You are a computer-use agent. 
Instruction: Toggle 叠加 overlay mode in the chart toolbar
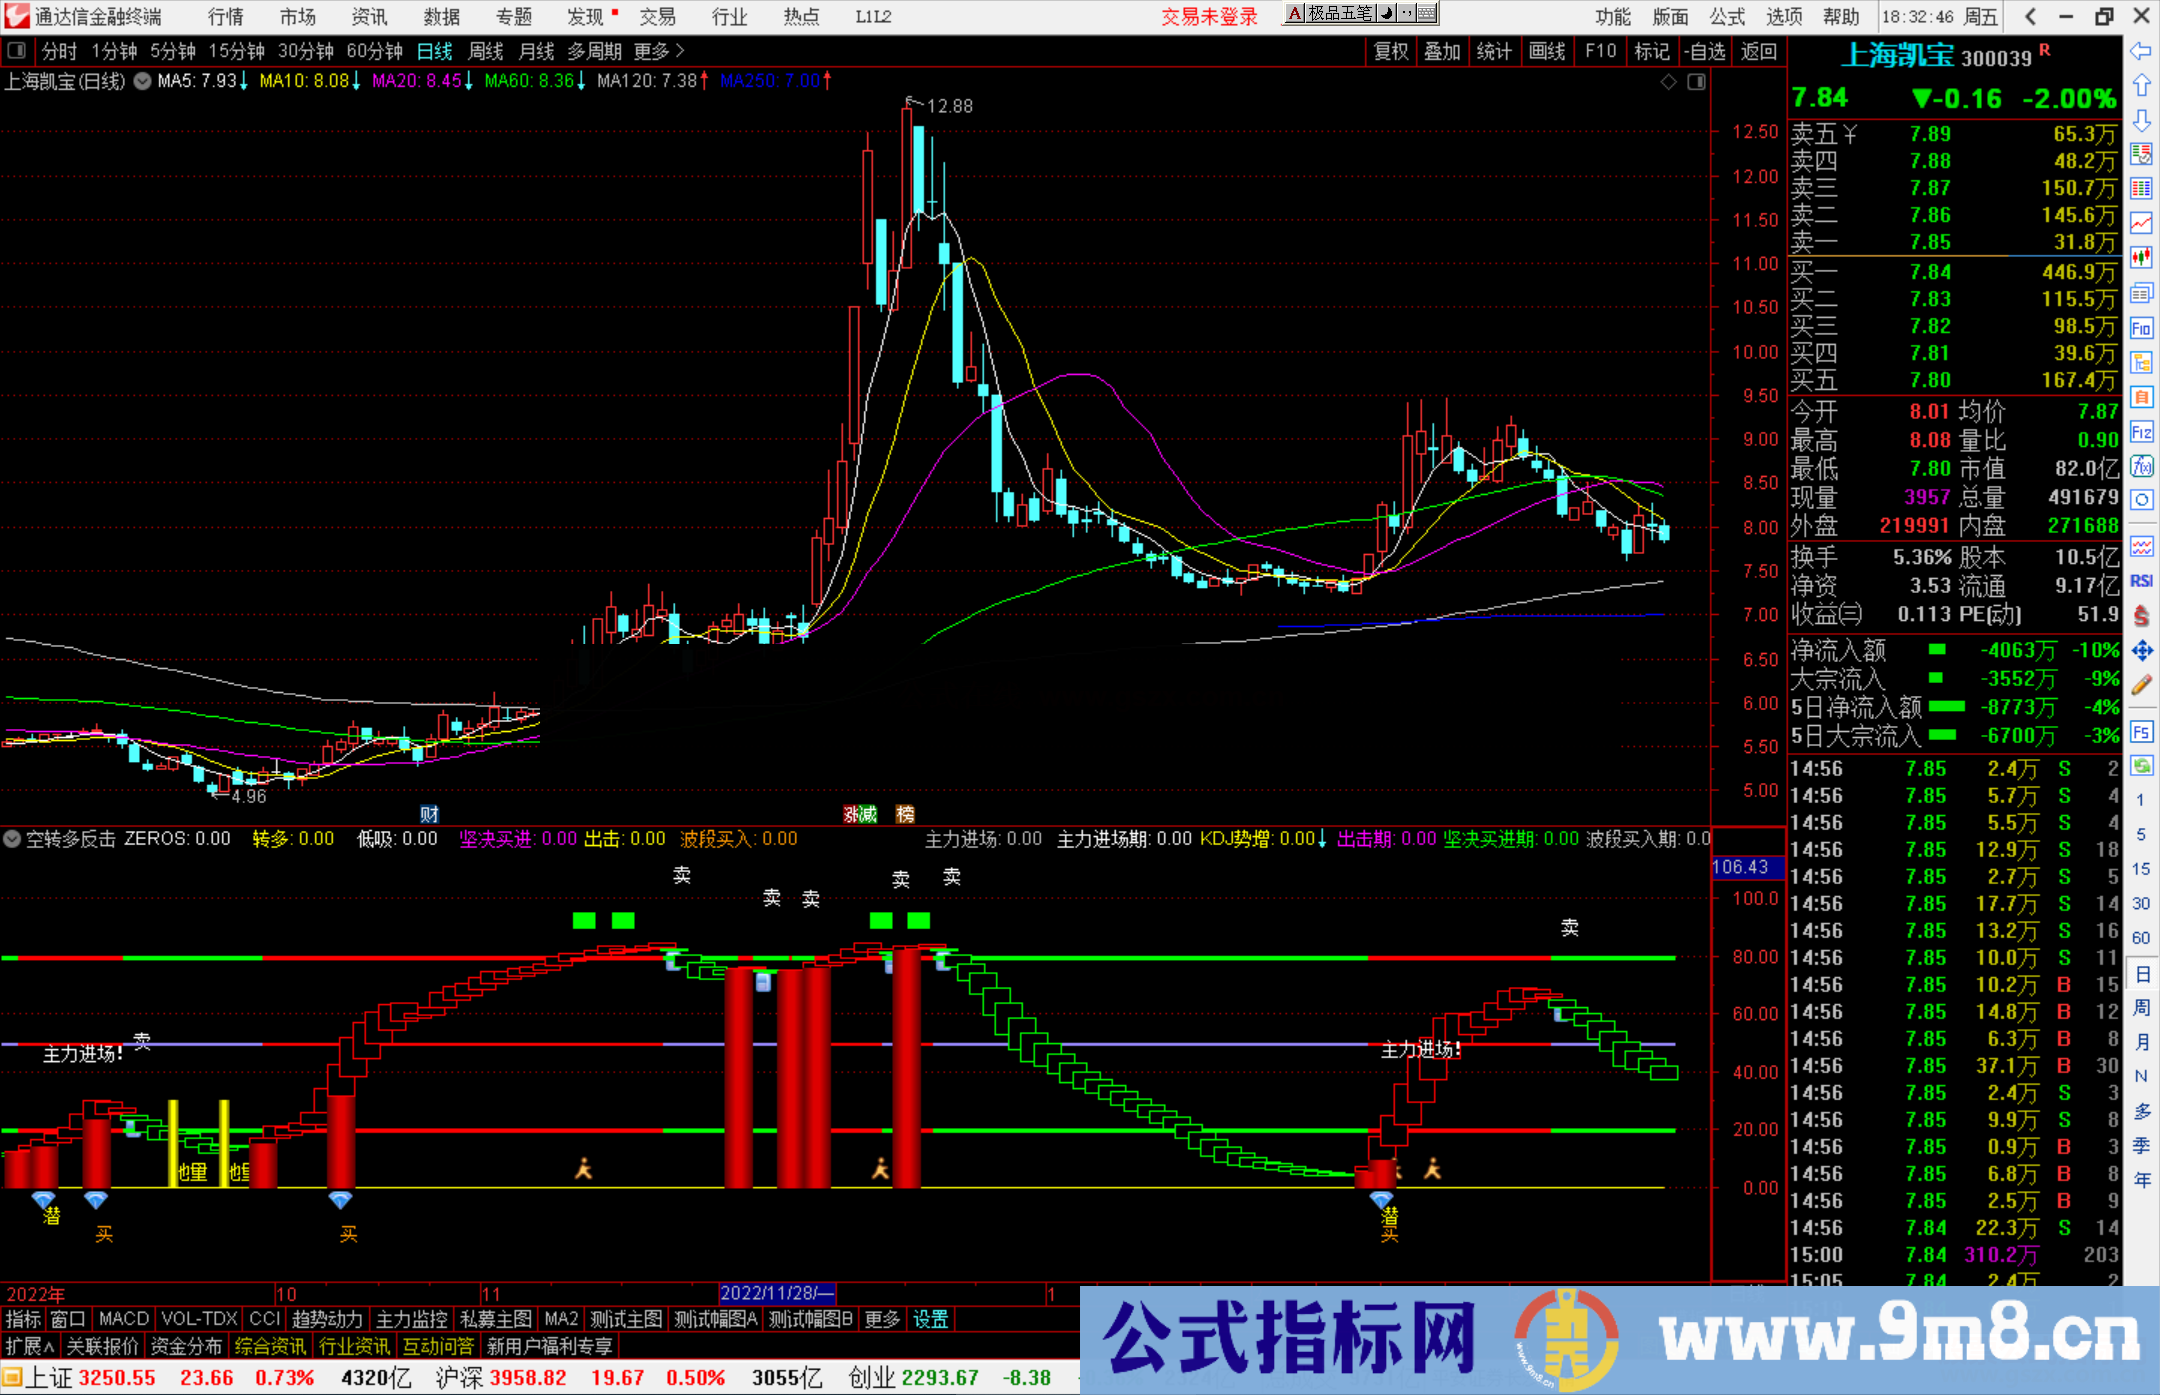[x=1443, y=51]
